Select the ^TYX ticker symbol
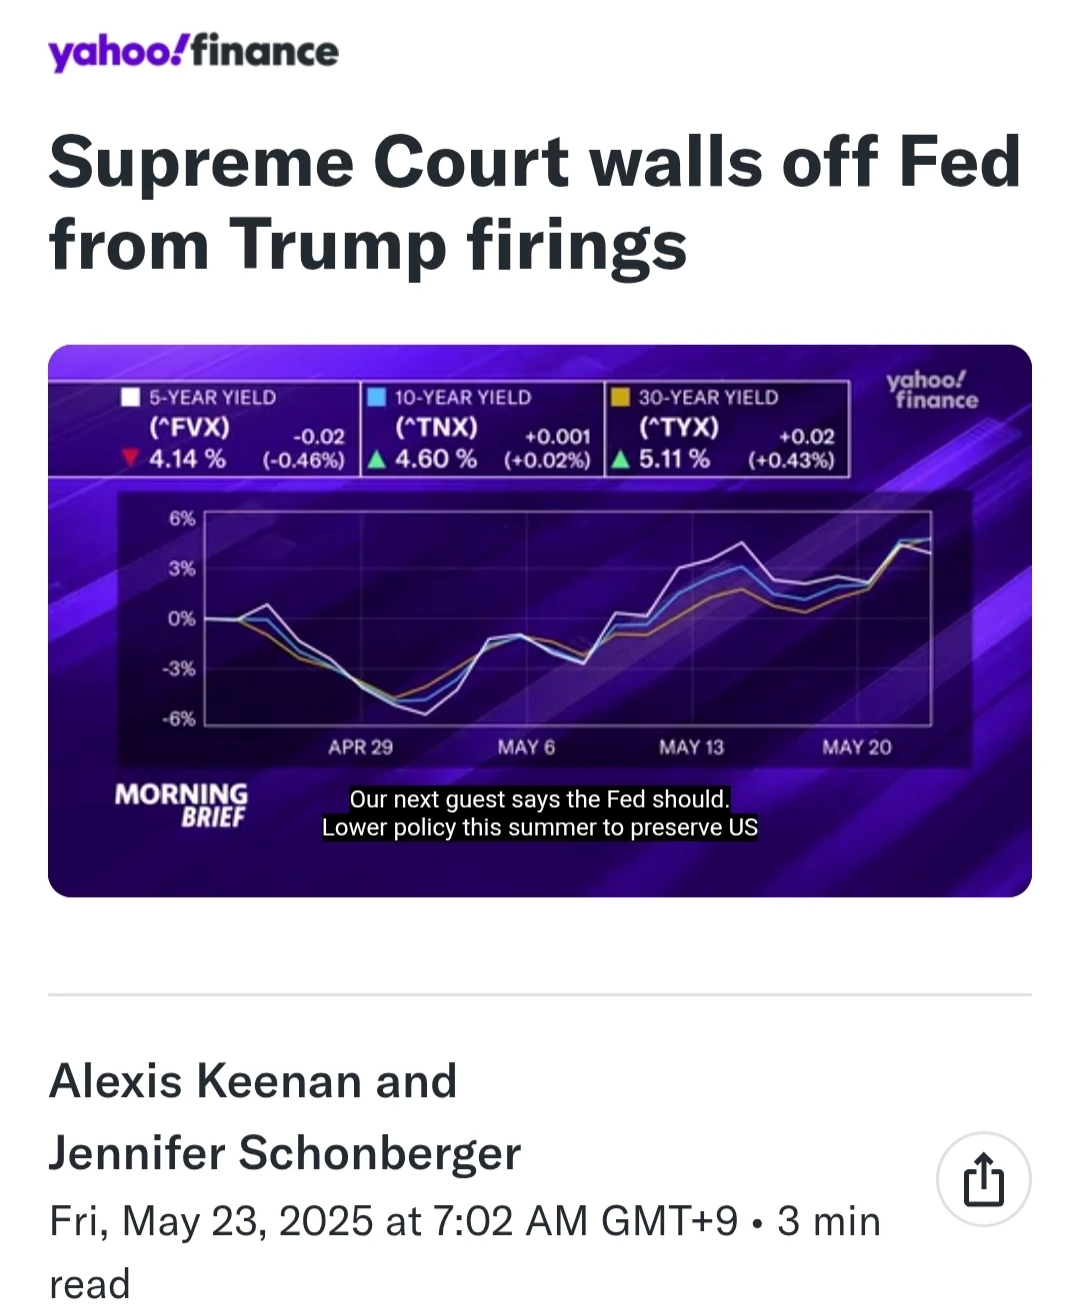This screenshot has width=1080, height=1308. click(x=679, y=428)
